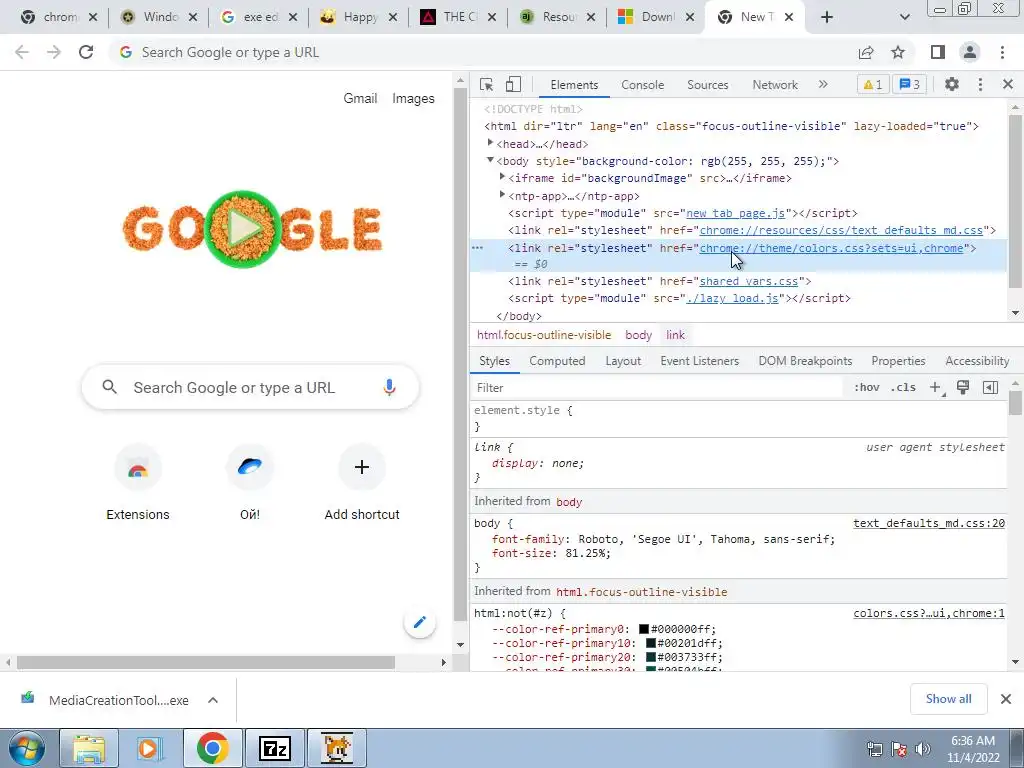The image size is (1024, 768).
Task: Open the DevTools three-dot customize menu
Action: [980, 84]
